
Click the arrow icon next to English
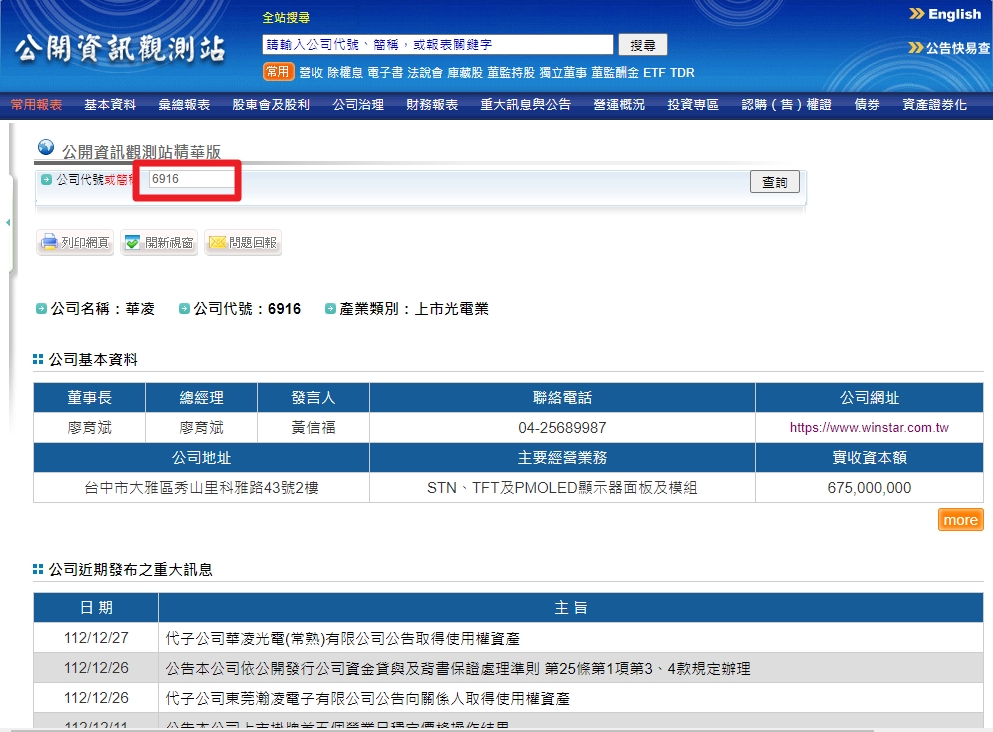(x=916, y=14)
